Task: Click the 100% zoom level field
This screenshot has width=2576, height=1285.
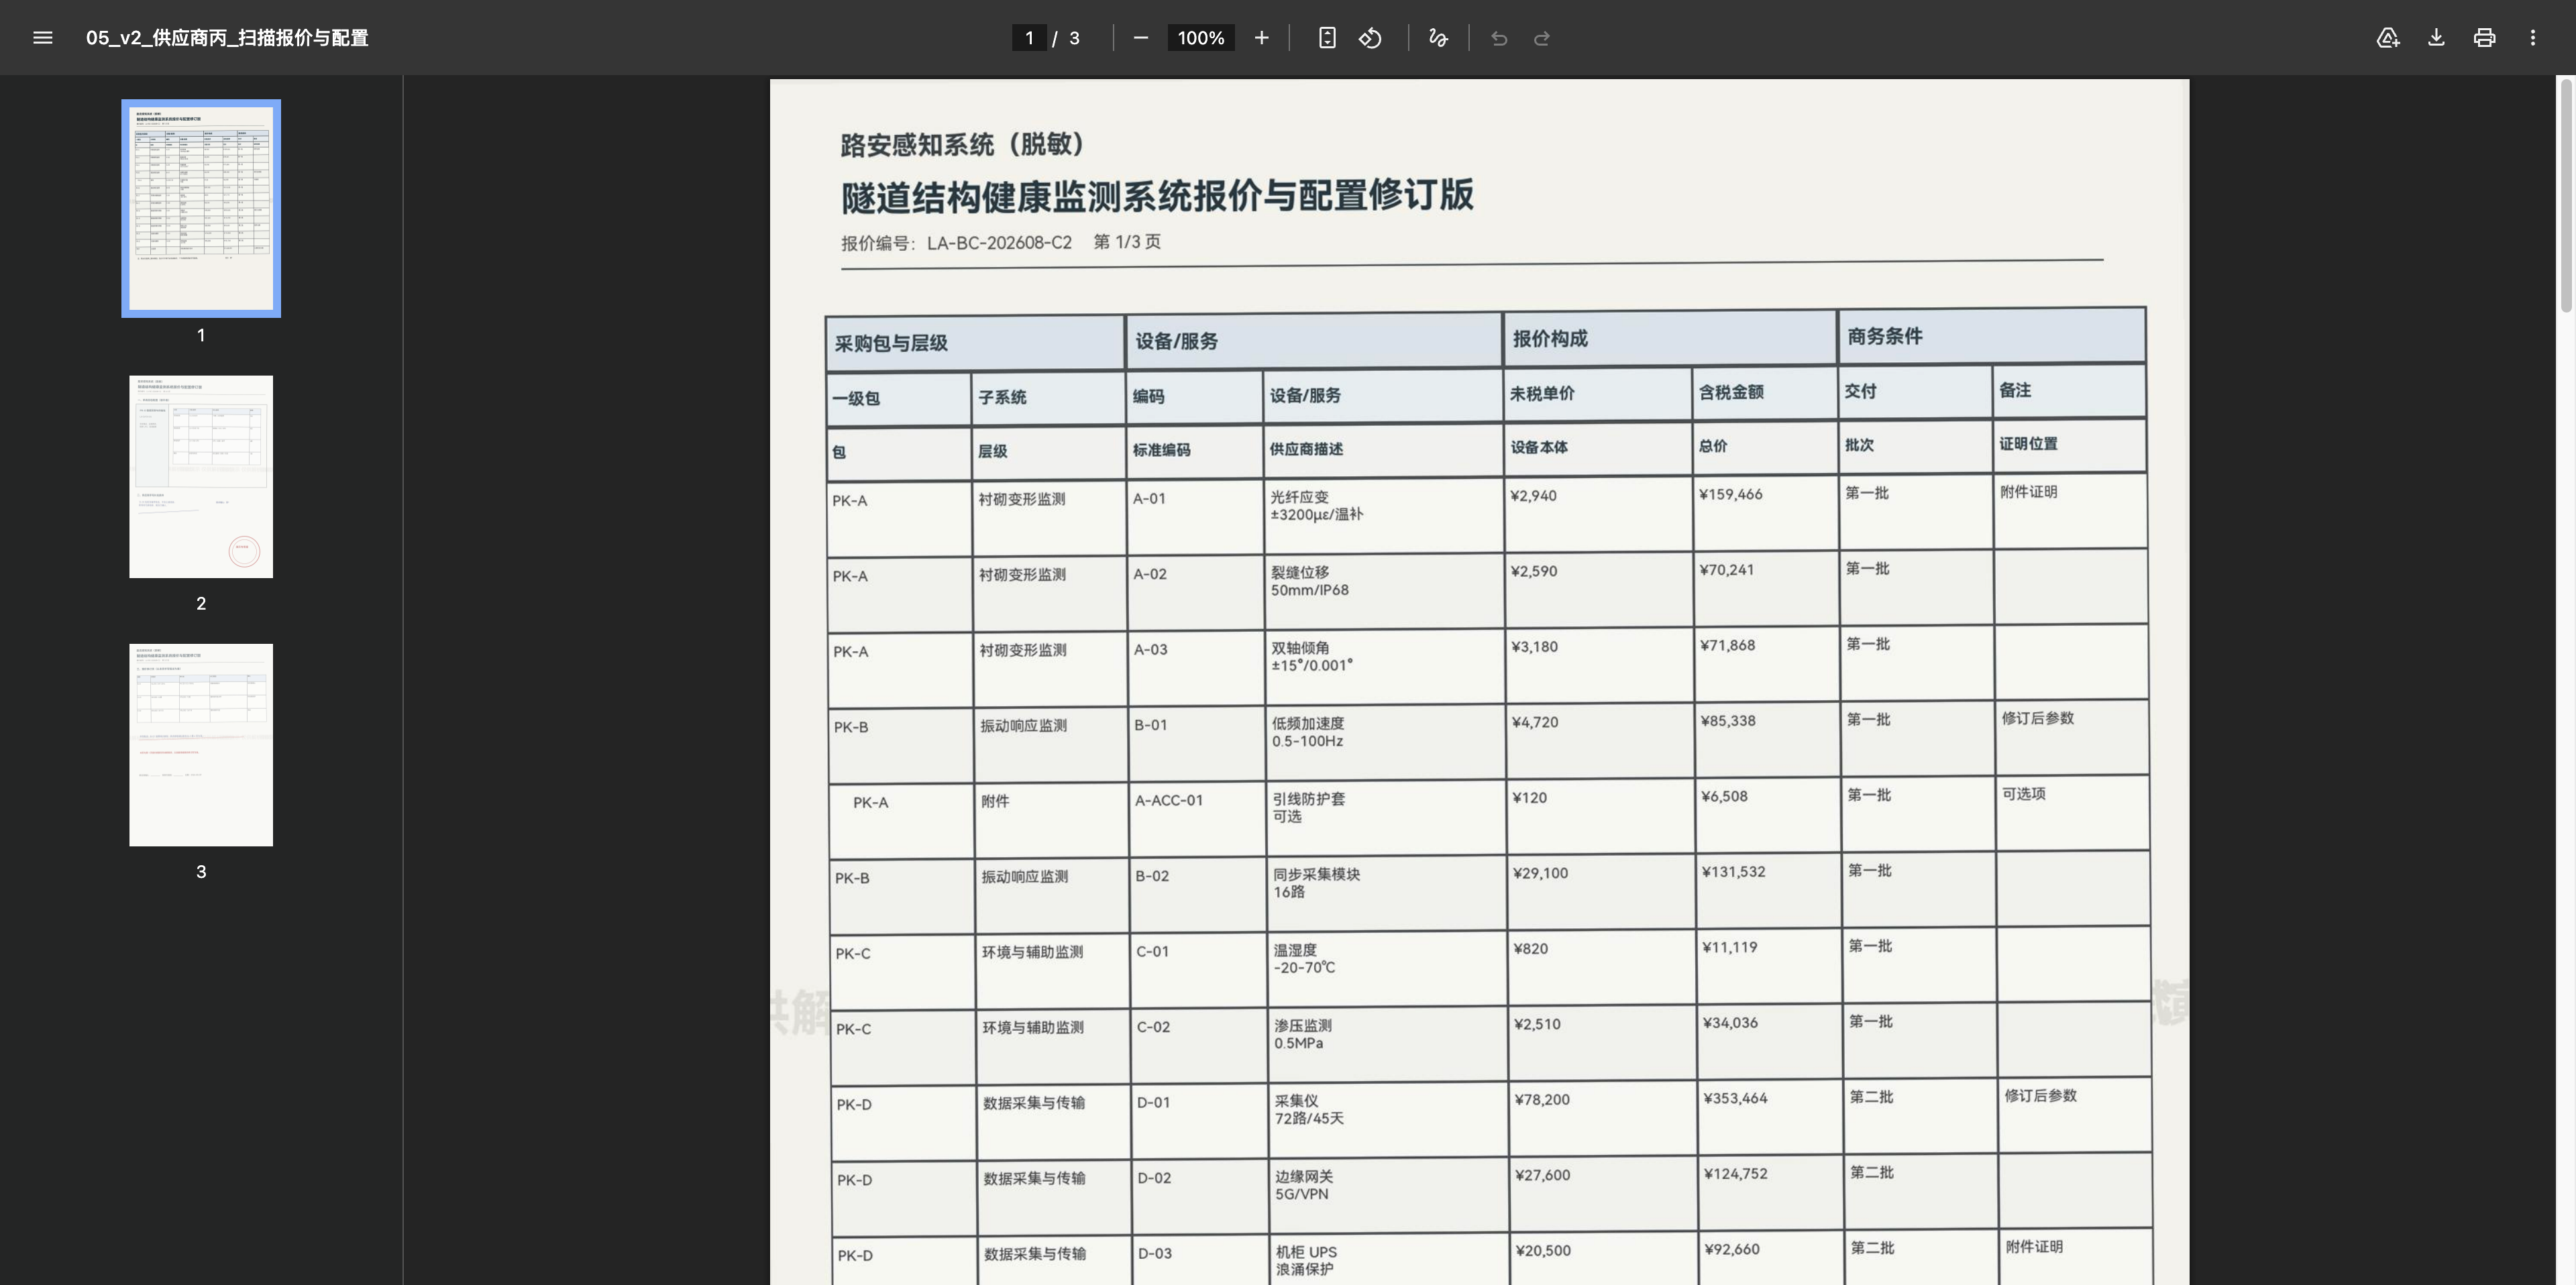Action: [x=1201, y=38]
